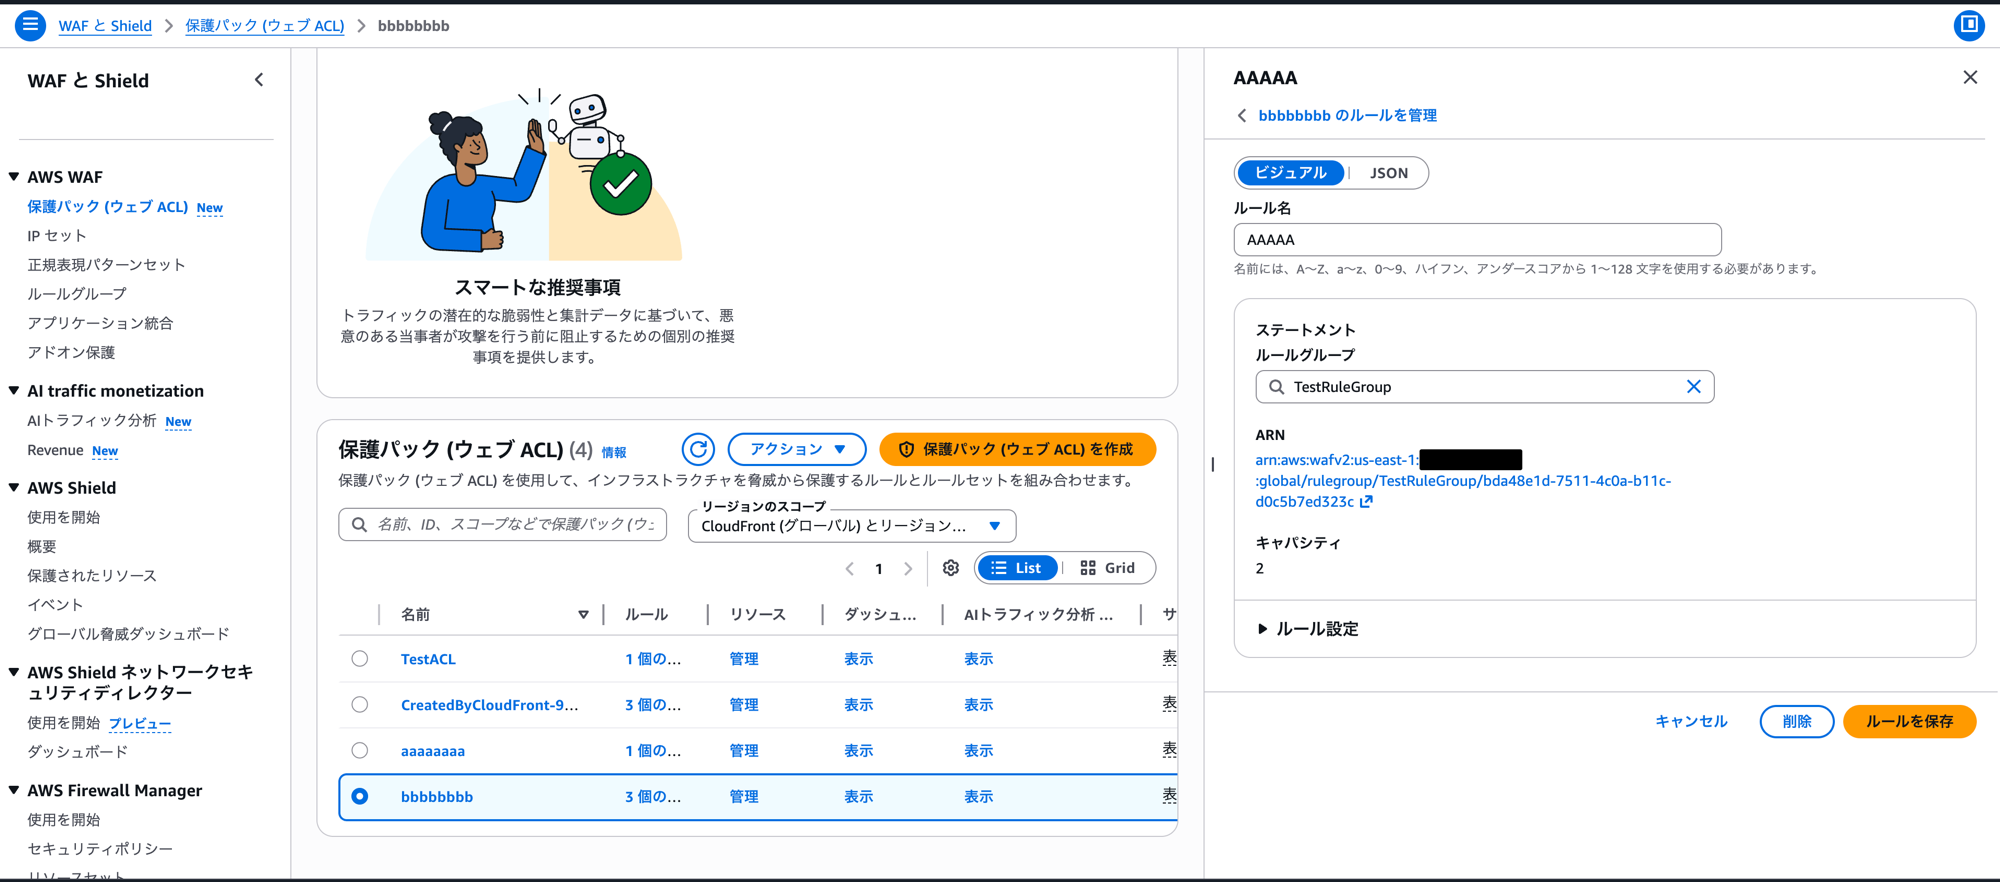Open 保護パック (ウェブ ACL) breadcrumb link
Screen dimensions: 2000x882
click(x=265, y=26)
